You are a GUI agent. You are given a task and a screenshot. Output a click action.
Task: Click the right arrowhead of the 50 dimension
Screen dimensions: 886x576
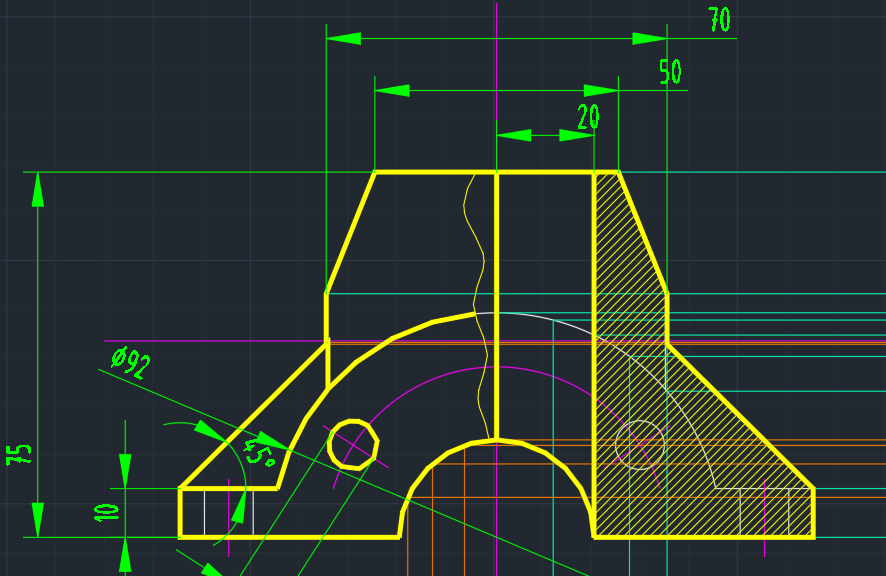tap(601, 91)
